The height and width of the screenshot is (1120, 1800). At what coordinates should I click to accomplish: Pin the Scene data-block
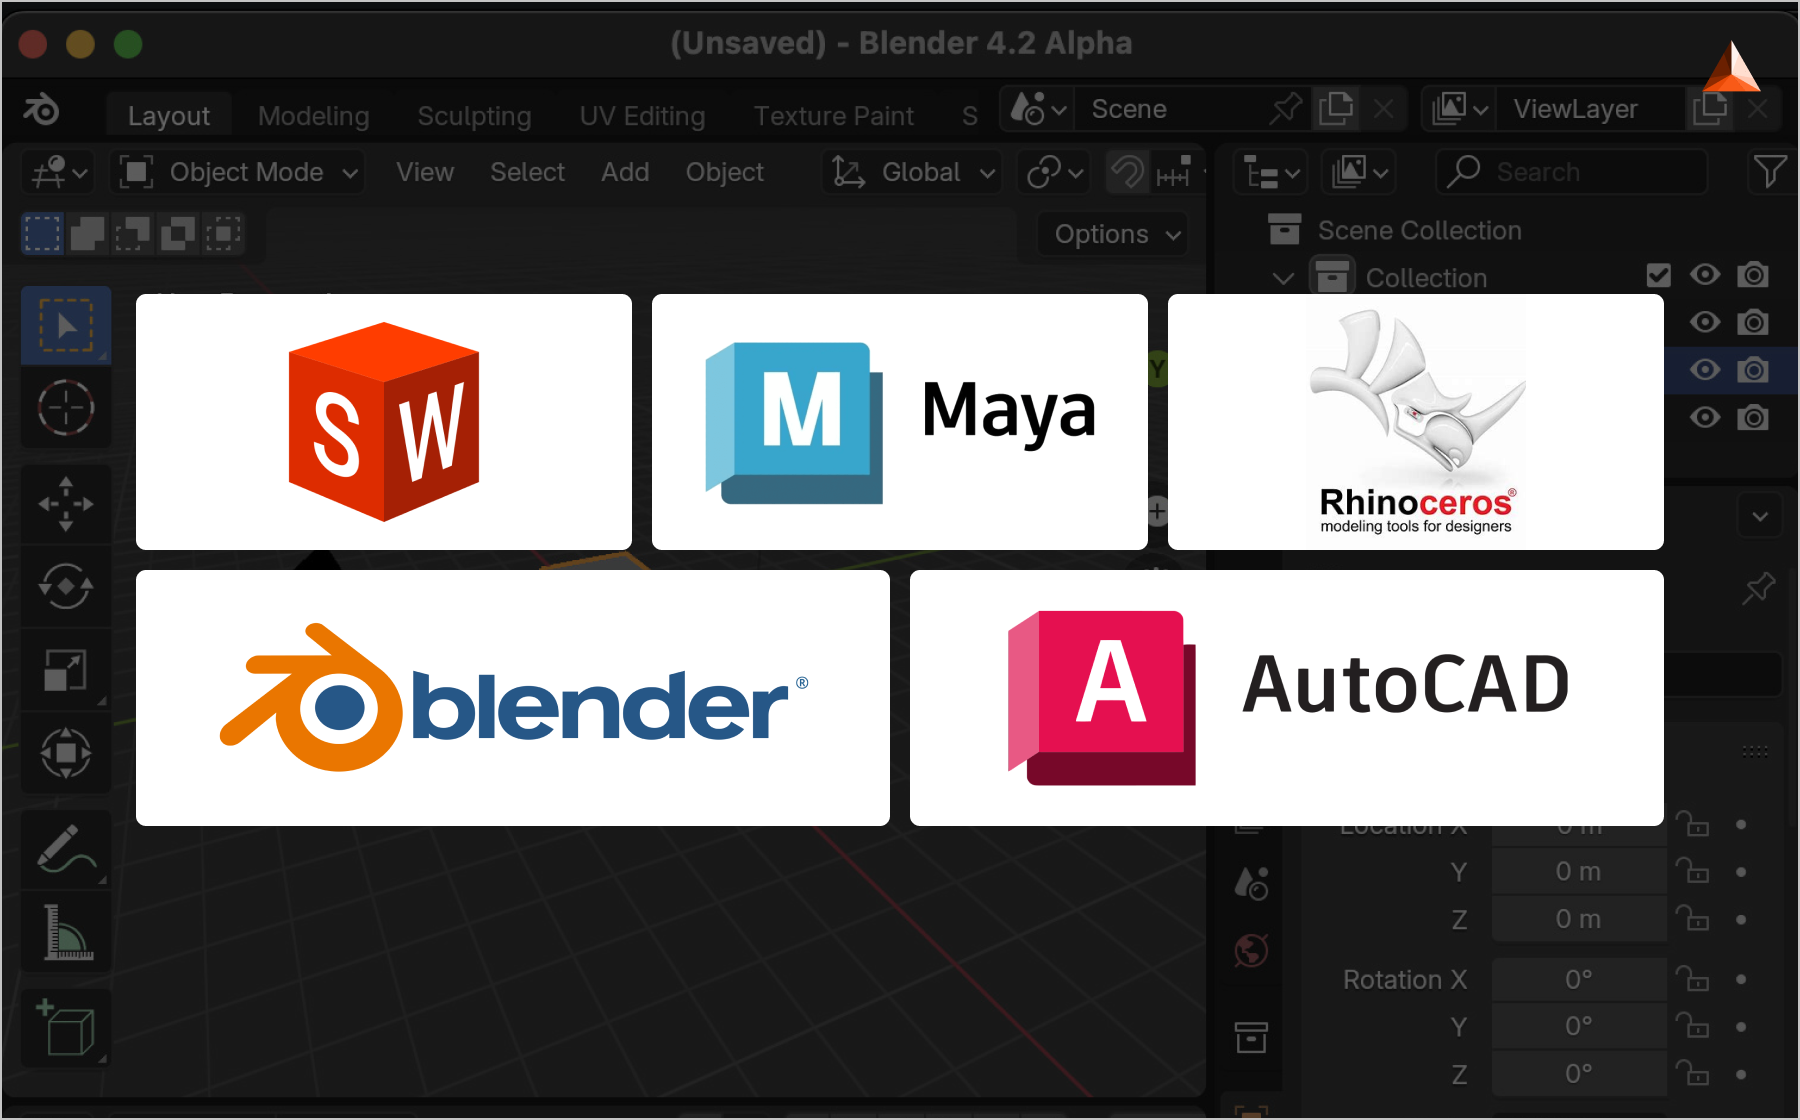pos(1286,108)
